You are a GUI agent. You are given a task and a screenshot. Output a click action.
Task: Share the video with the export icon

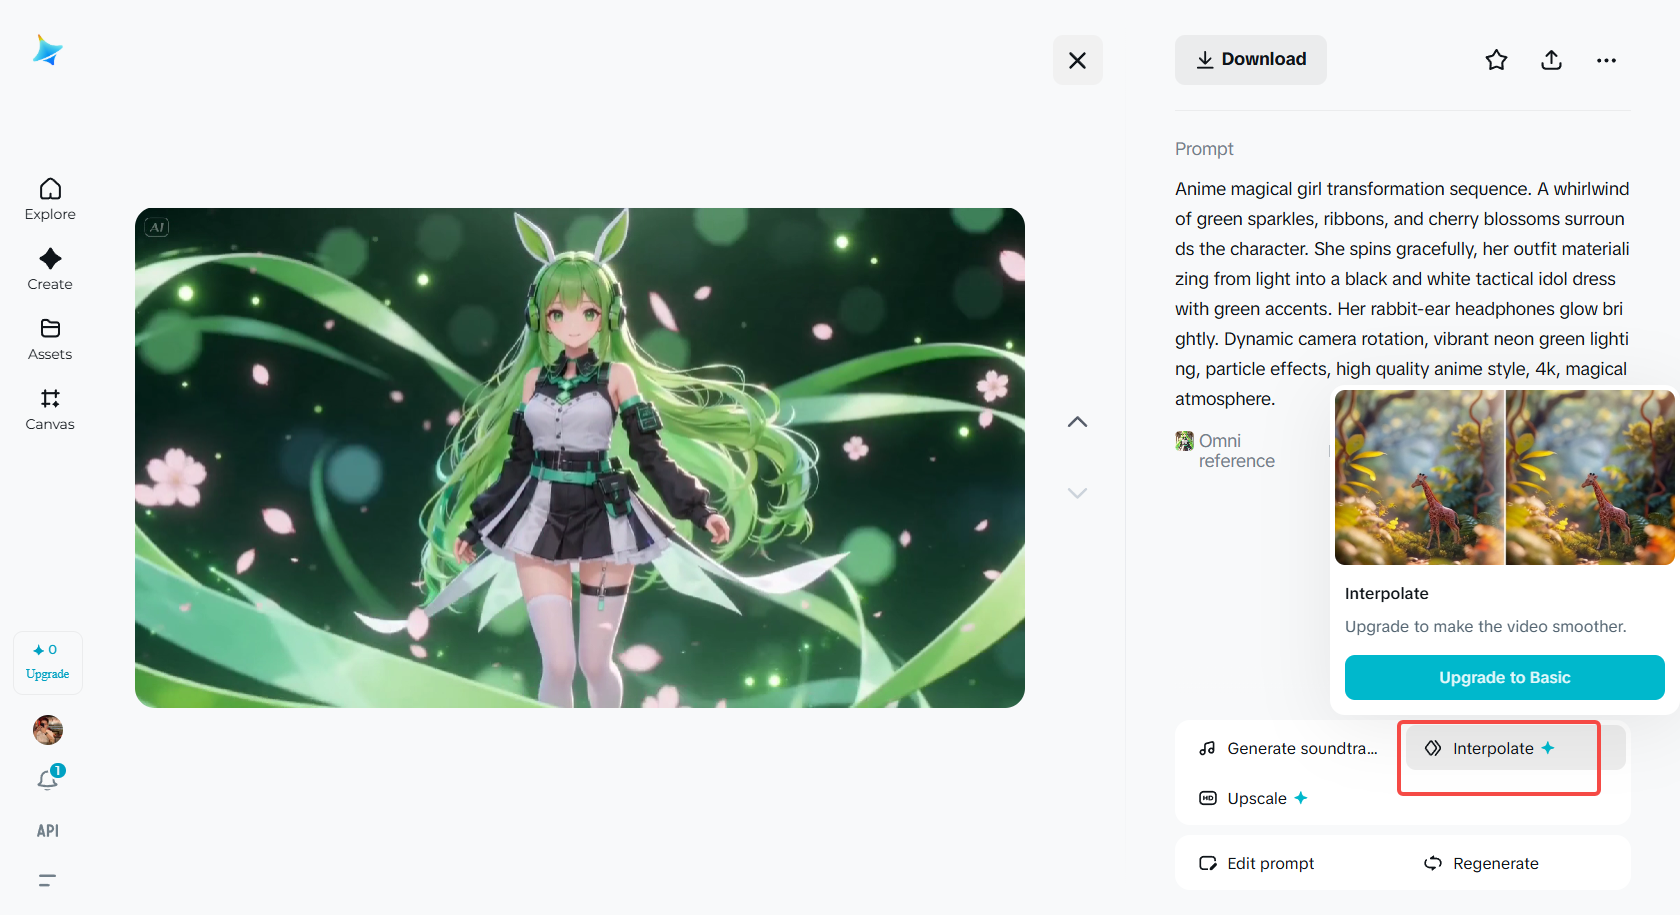coord(1551,60)
